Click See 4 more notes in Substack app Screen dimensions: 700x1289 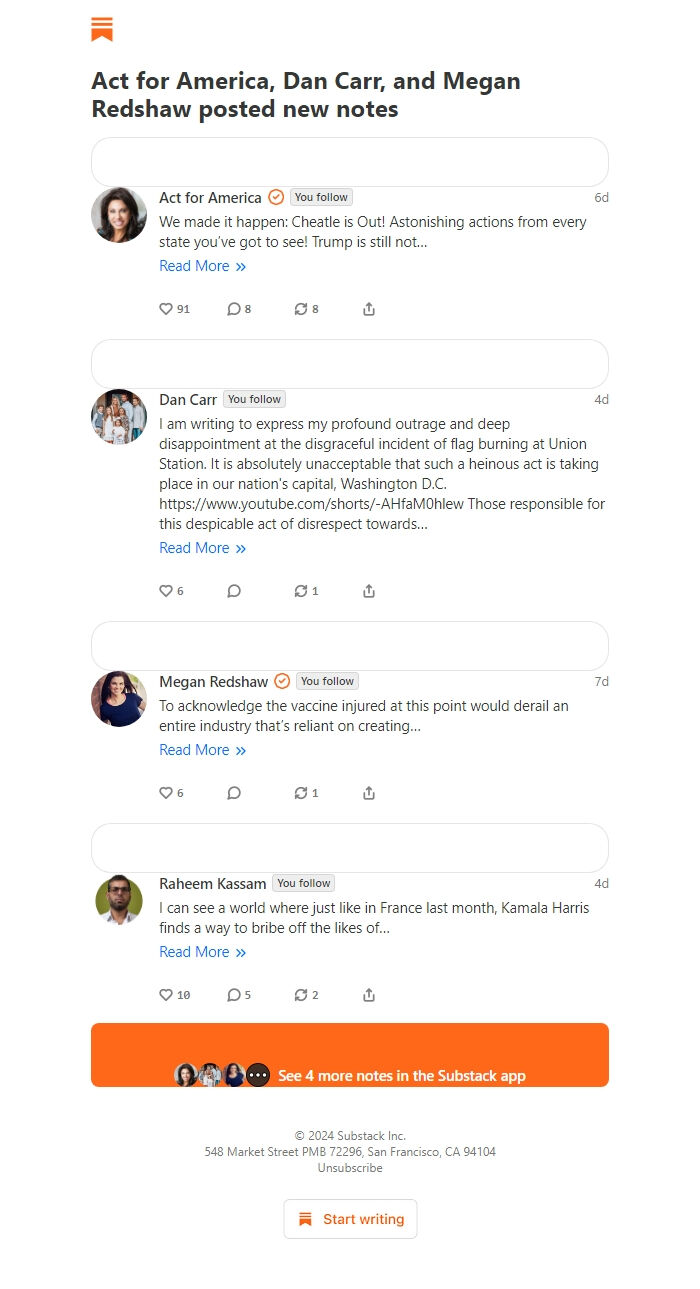coord(350,1055)
